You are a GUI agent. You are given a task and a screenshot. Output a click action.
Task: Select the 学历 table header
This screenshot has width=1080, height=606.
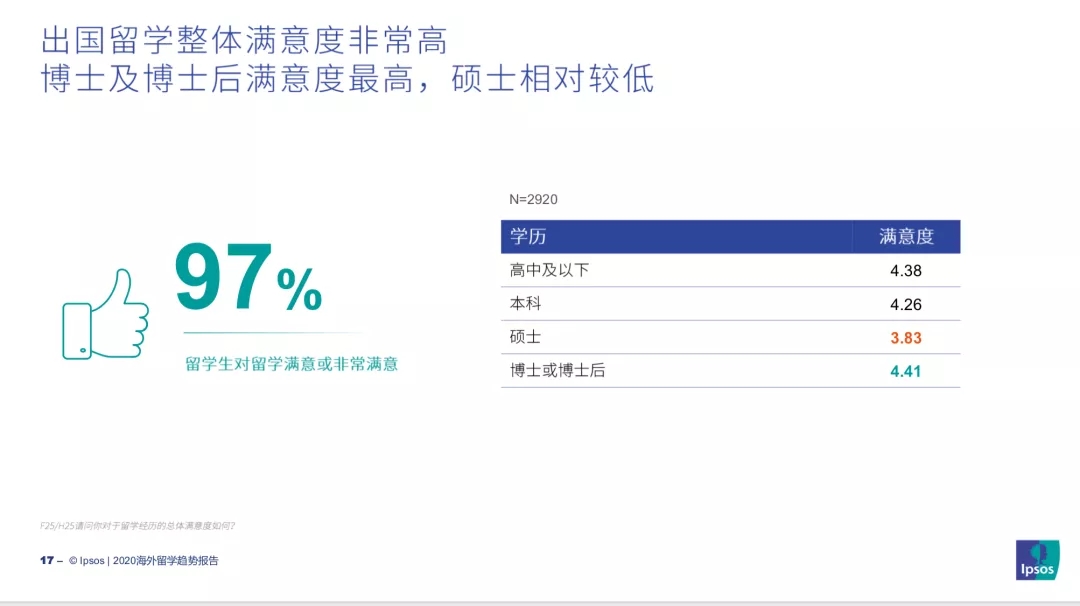pos(528,237)
